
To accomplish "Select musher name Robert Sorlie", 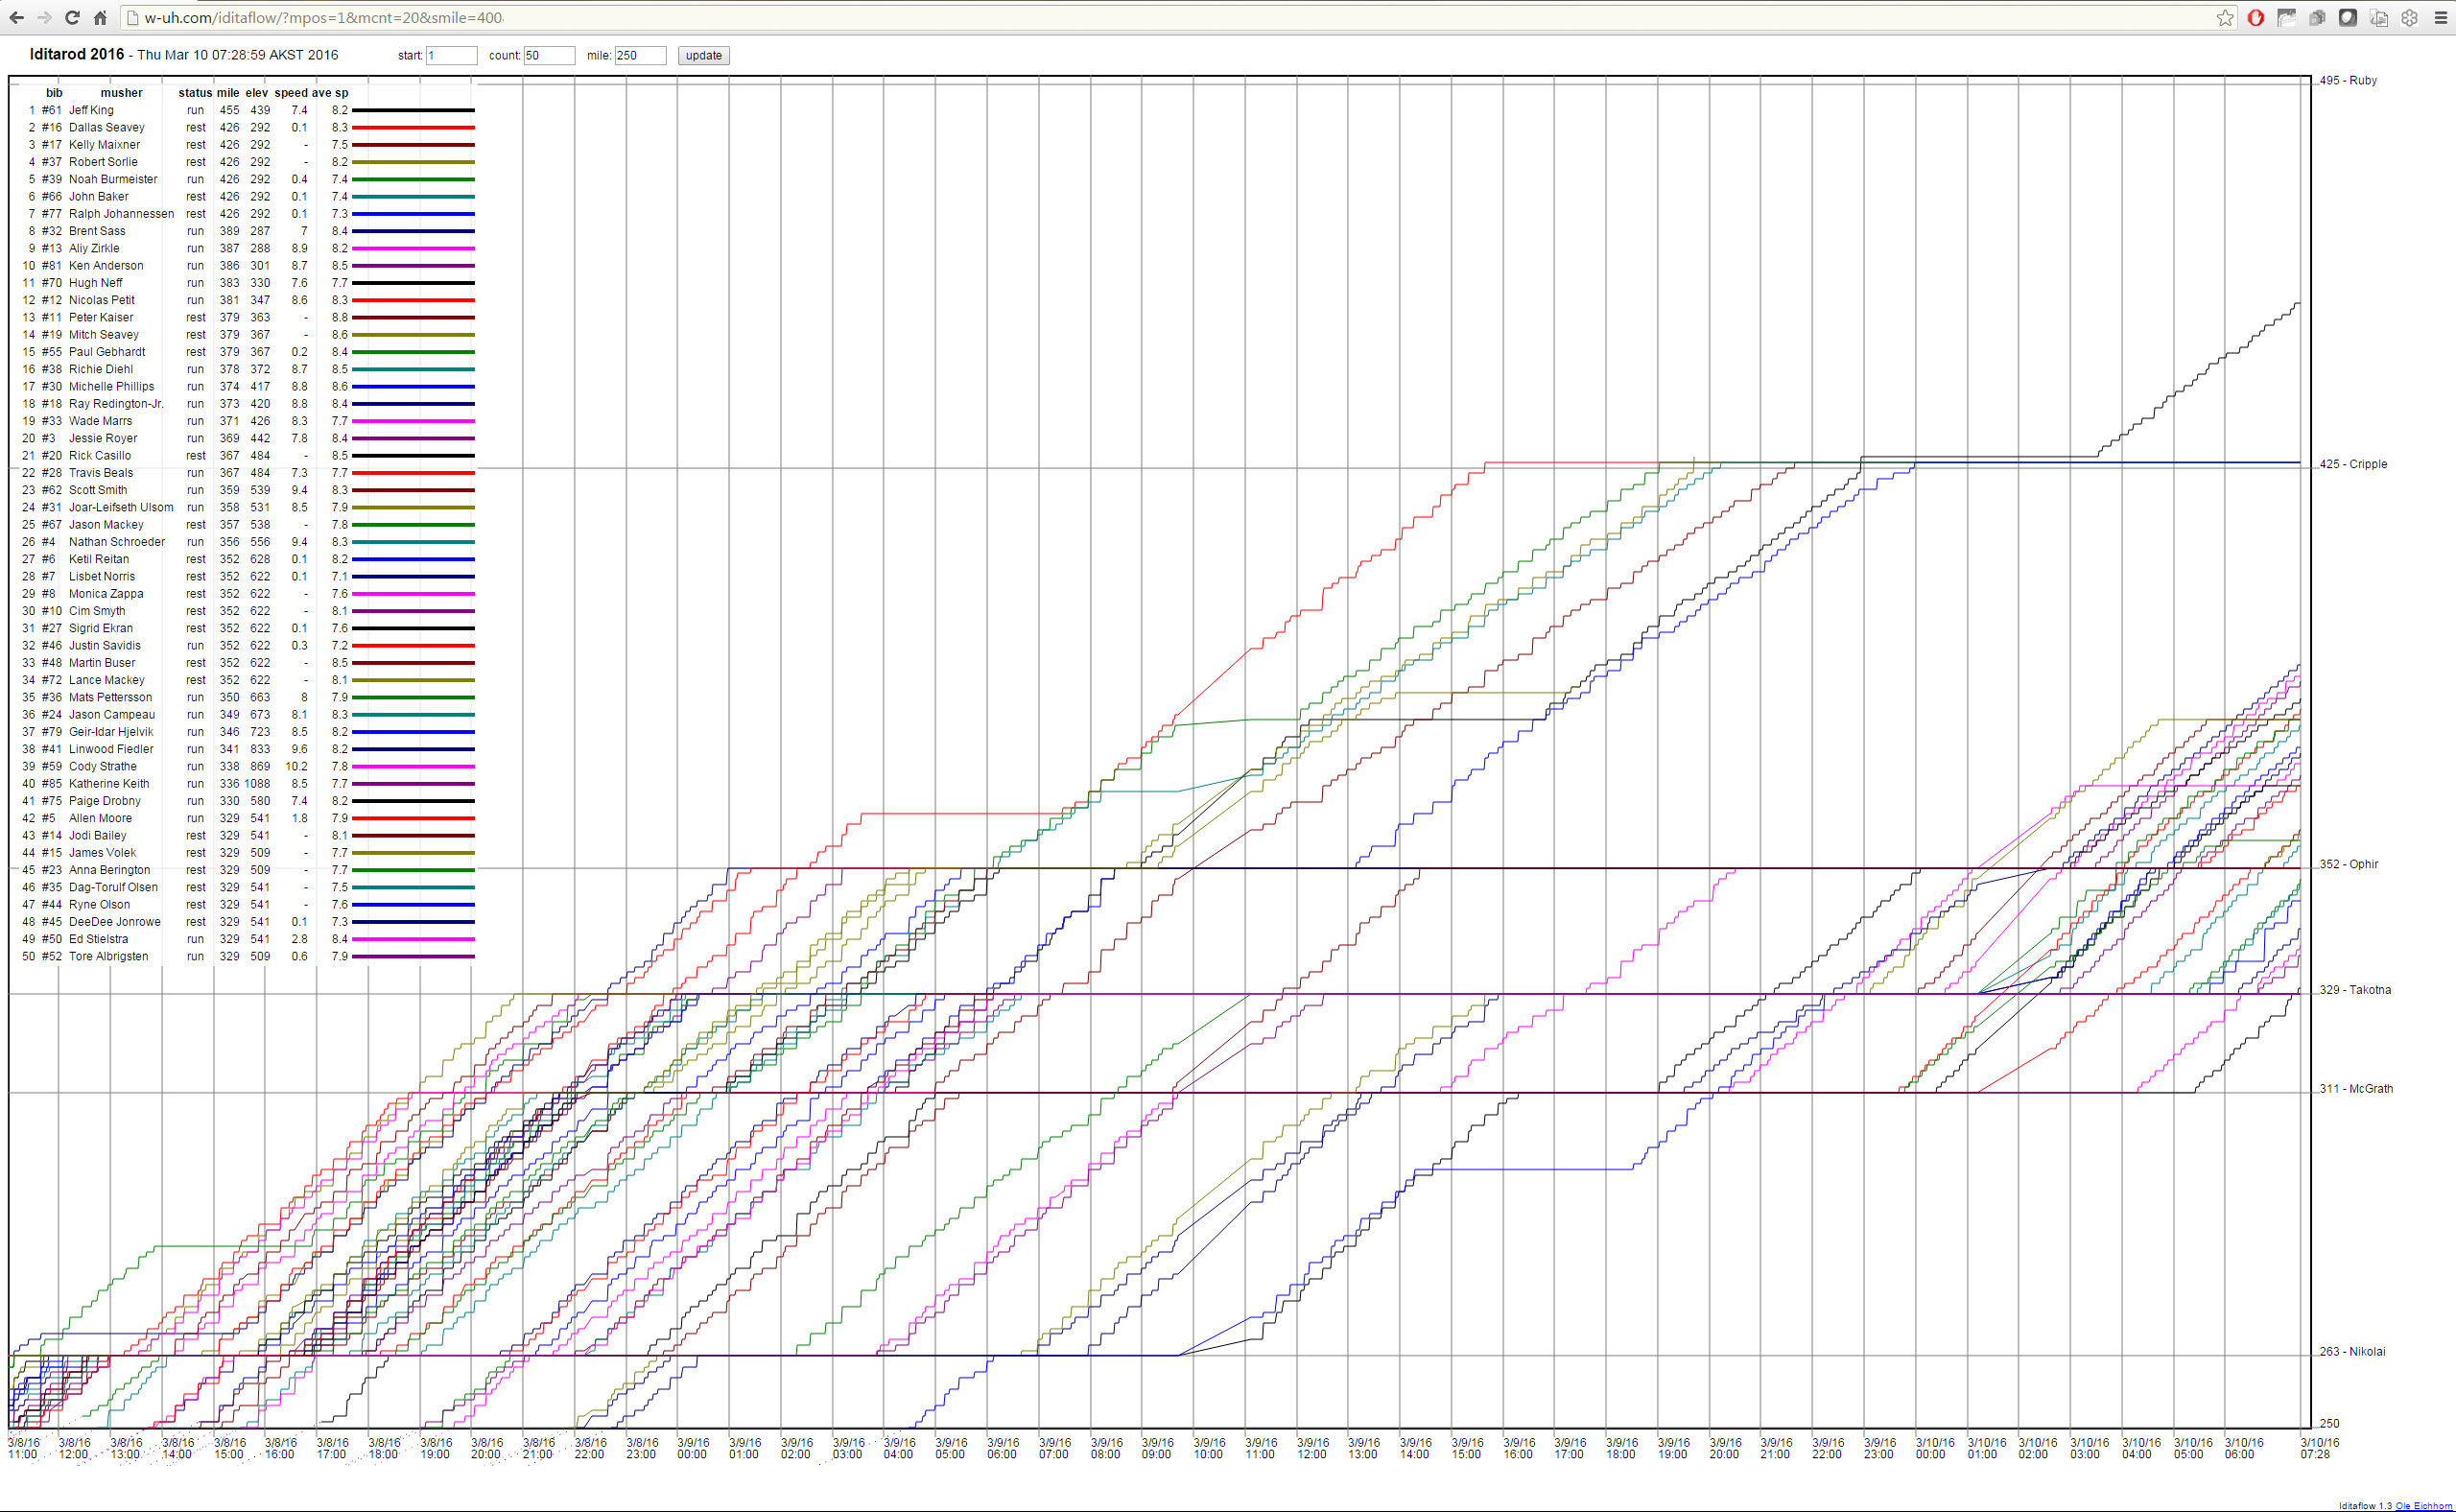I will tap(103, 162).
